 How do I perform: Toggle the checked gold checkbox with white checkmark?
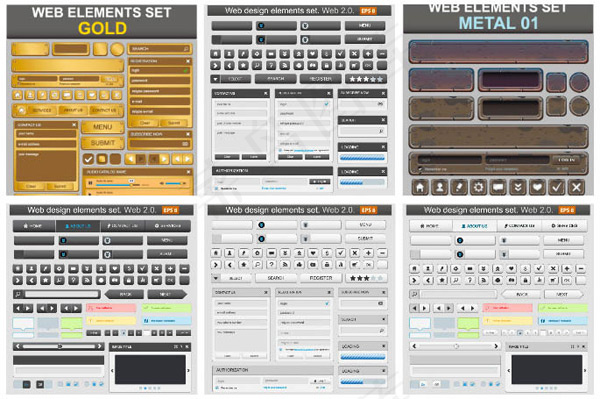88,159
